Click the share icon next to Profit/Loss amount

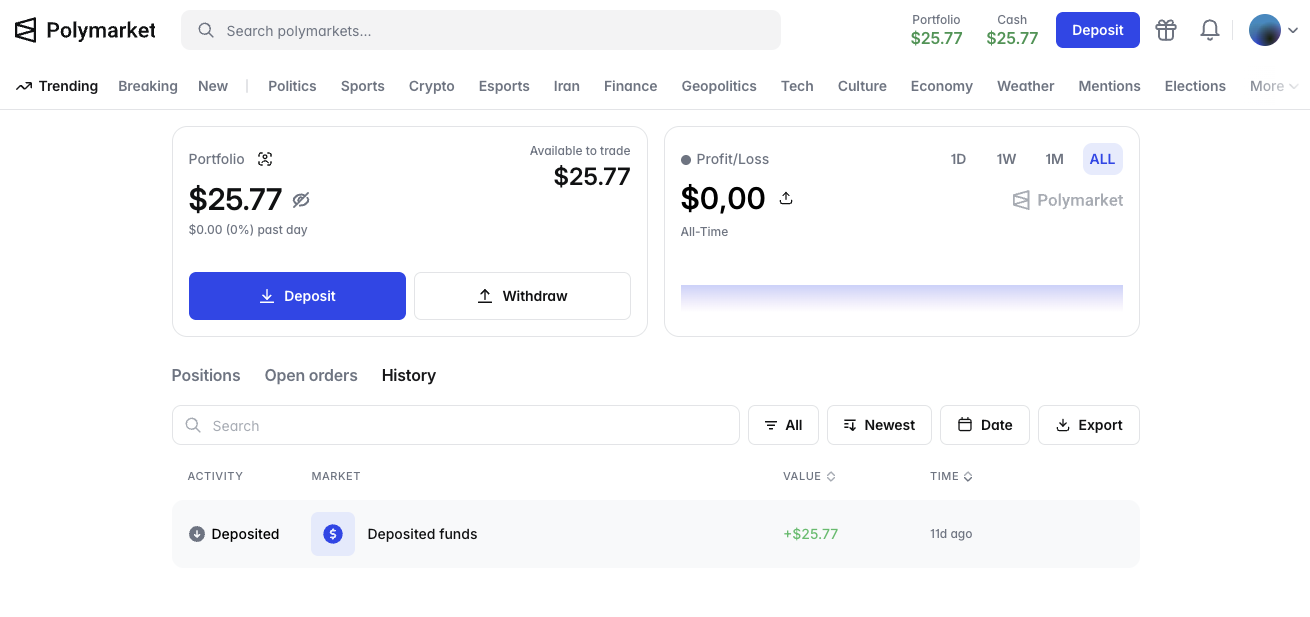tap(786, 198)
